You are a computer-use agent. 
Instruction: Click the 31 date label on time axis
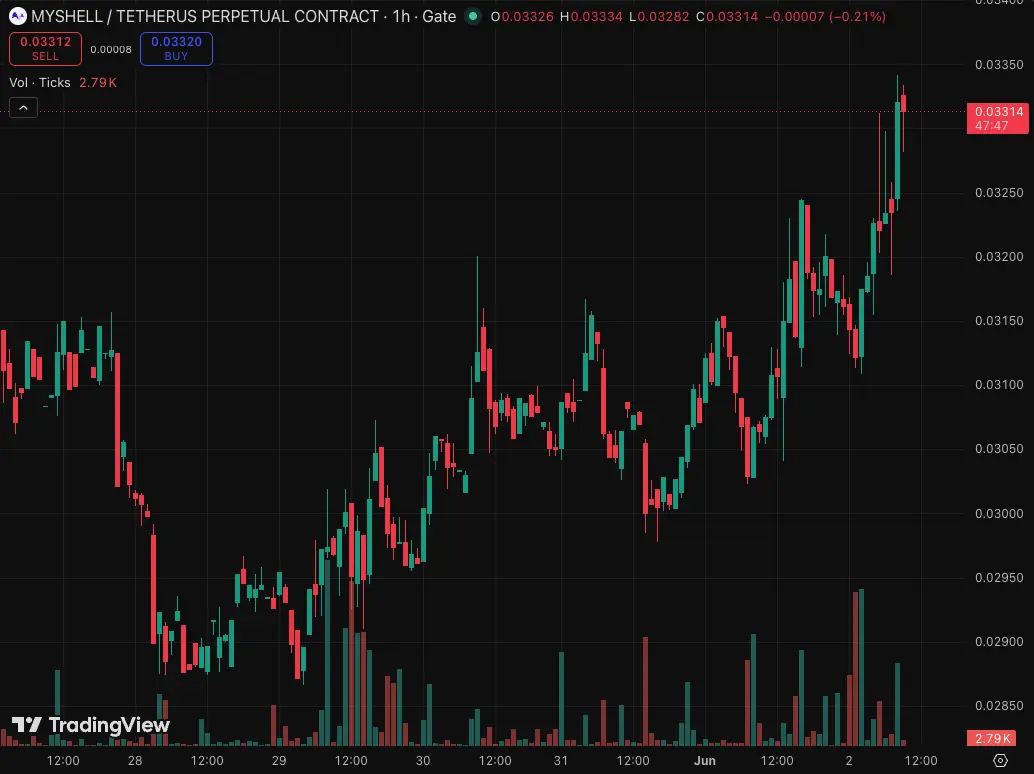[561, 761]
